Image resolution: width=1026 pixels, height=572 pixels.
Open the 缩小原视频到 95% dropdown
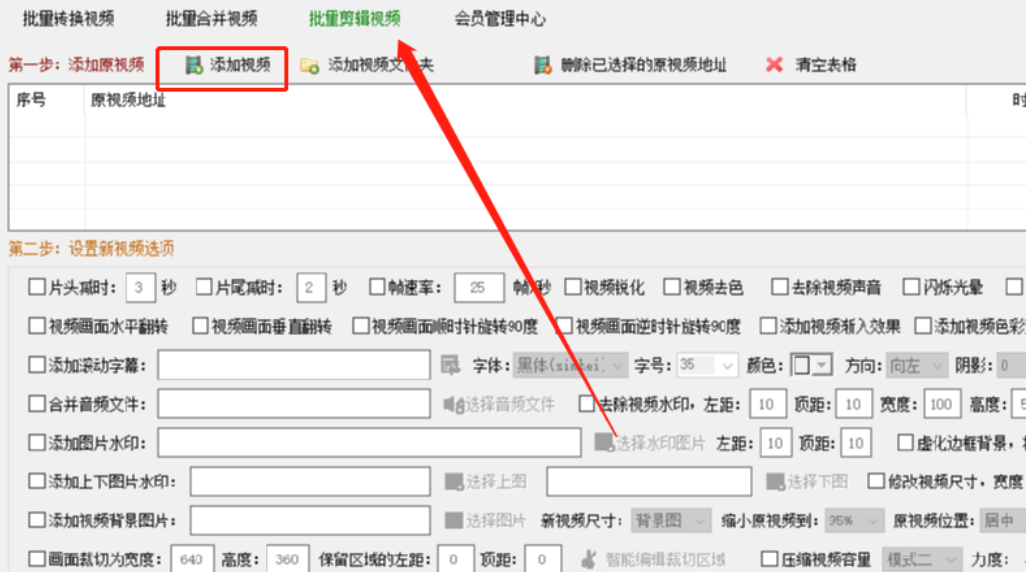pyautogui.click(x=855, y=520)
